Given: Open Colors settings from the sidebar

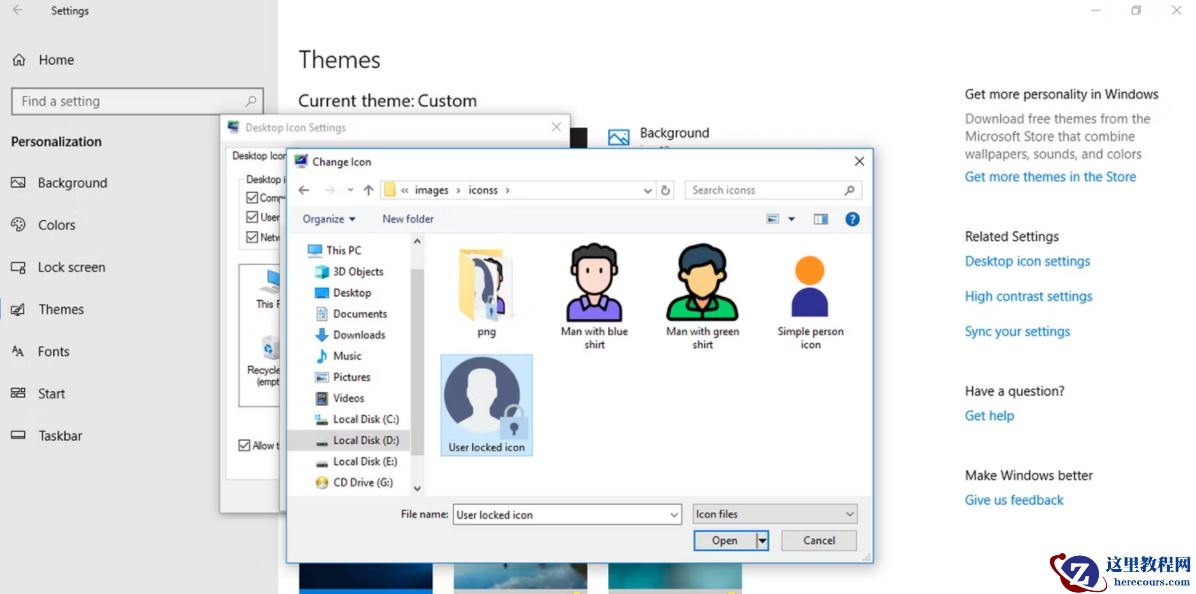Looking at the screenshot, I should coord(57,225).
